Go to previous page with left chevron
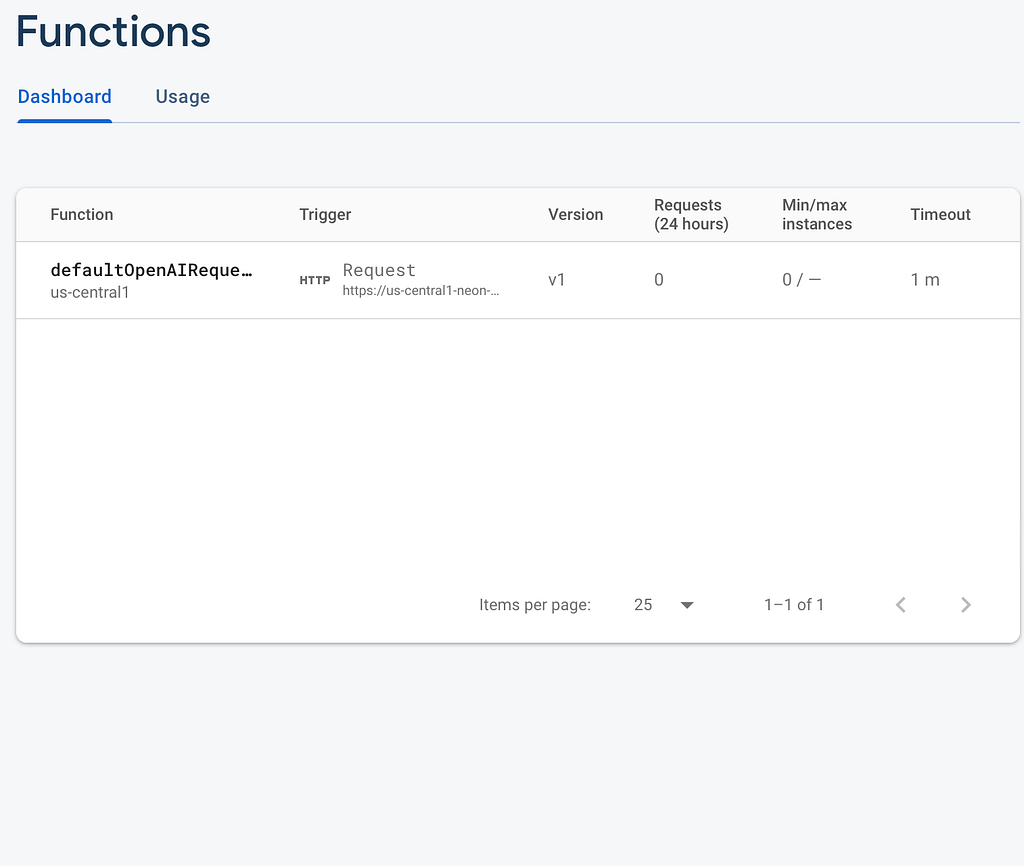 pos(901,605)
